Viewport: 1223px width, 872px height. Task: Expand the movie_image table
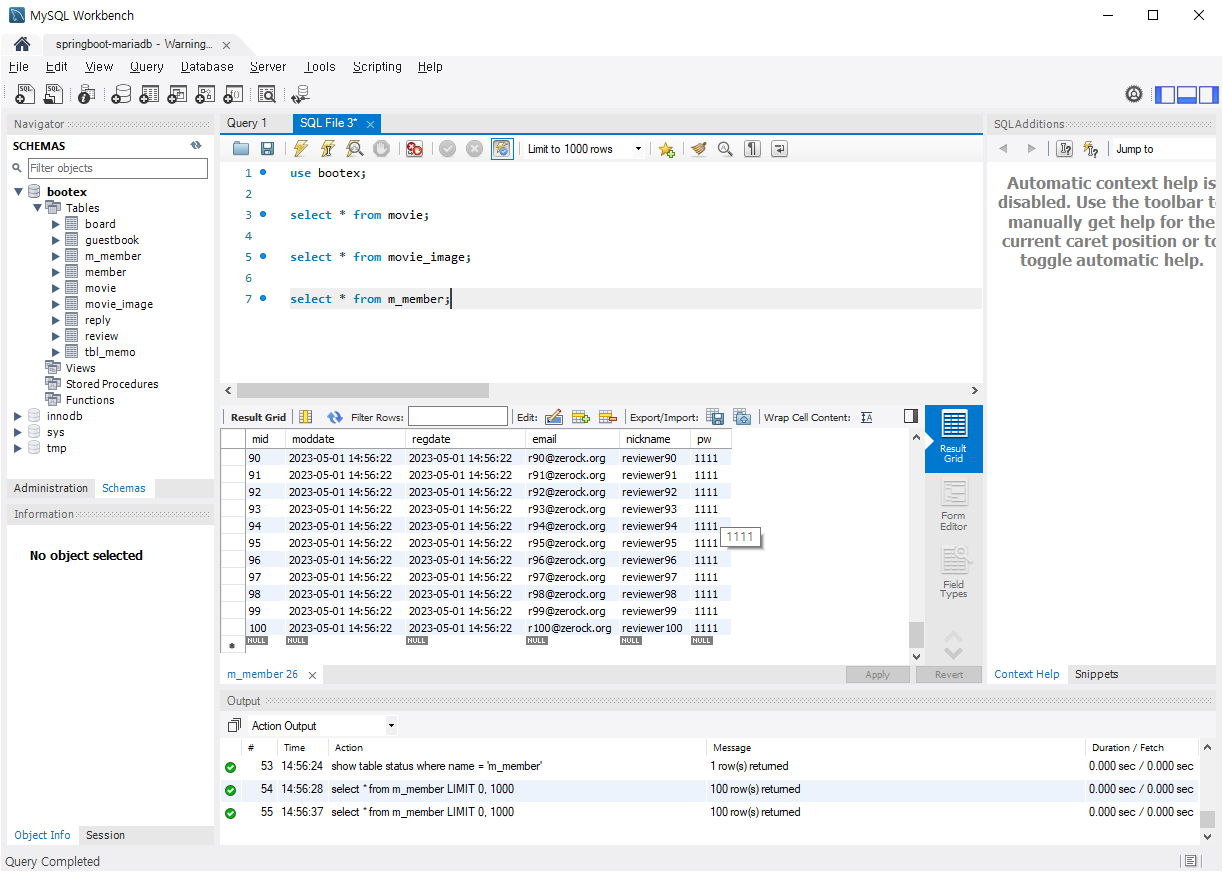(x=56, y=304)
